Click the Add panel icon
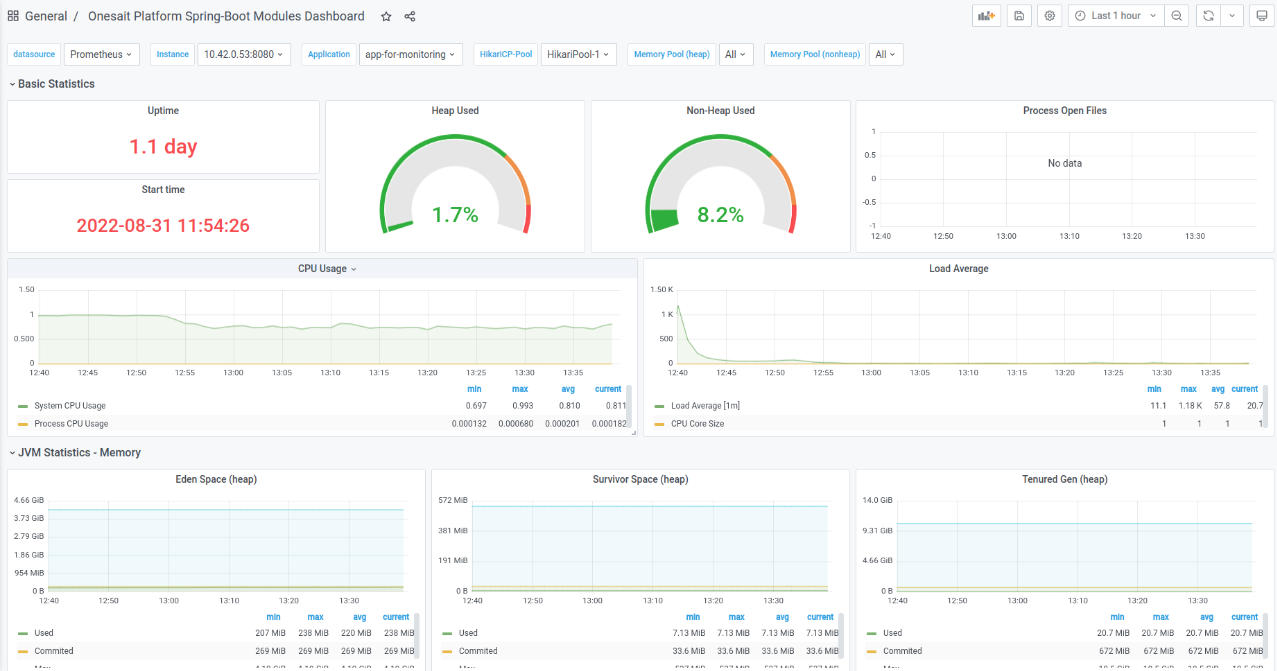The width and height of the screenshot is (1277, 671). (985, 15)
